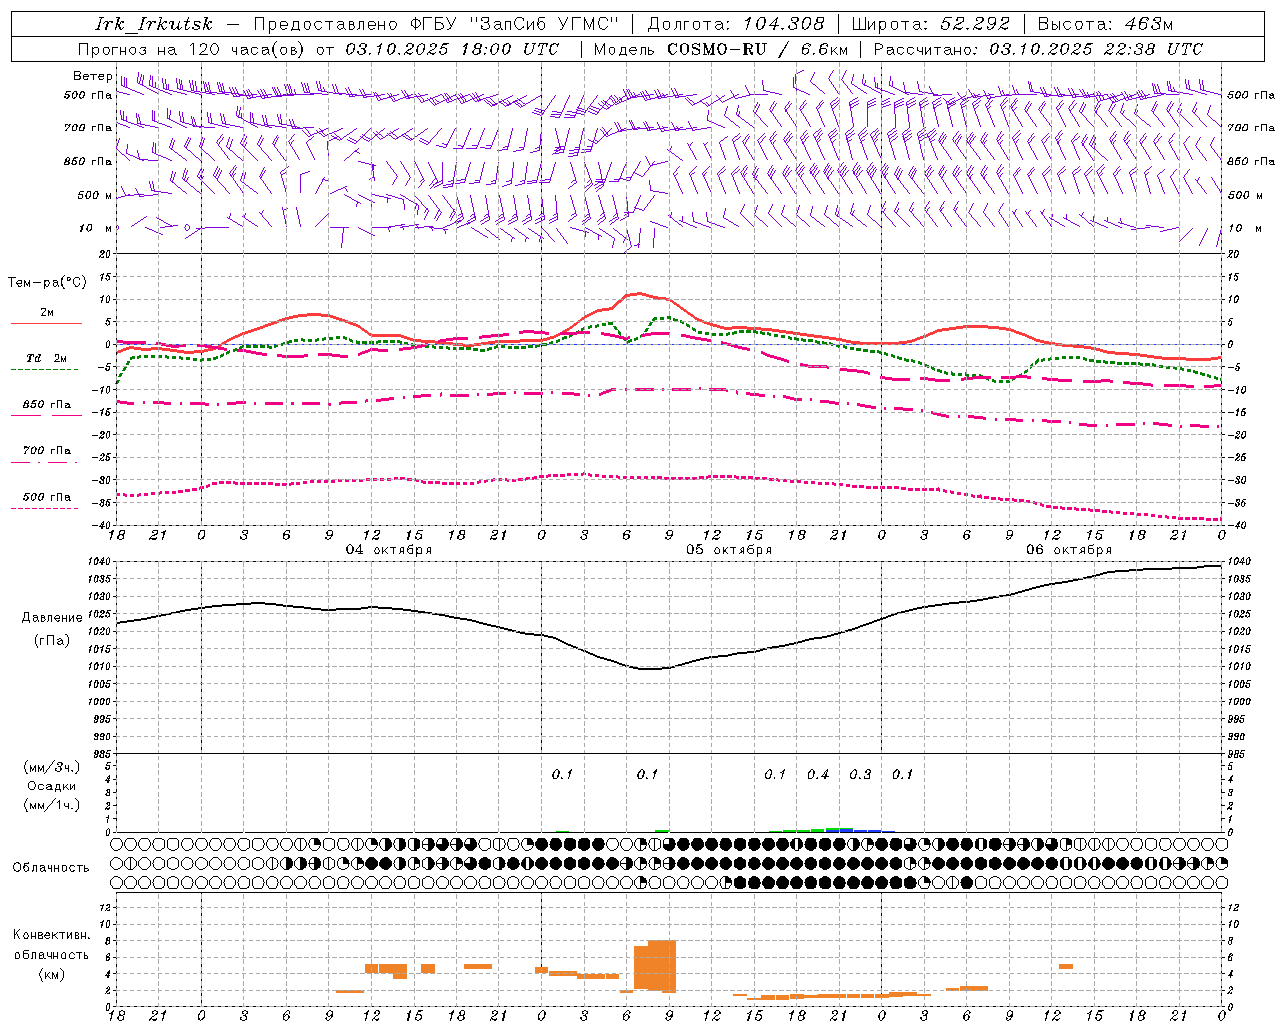Click the station title "Irk_Irkutsk"
1280x1024 pixels.
click(154, 24)
